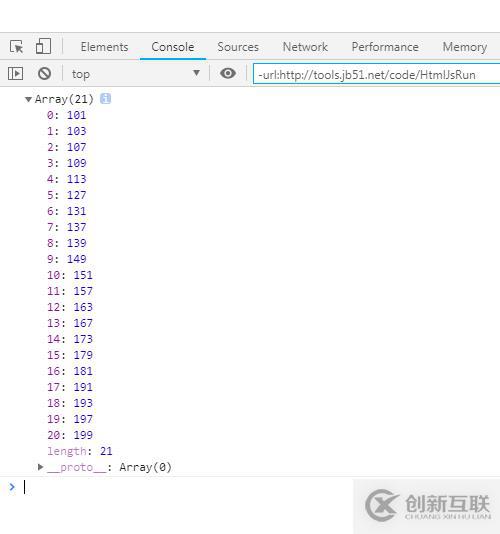Toggle the device toolbar icon
500x534 pixels.
pos(43,46)
